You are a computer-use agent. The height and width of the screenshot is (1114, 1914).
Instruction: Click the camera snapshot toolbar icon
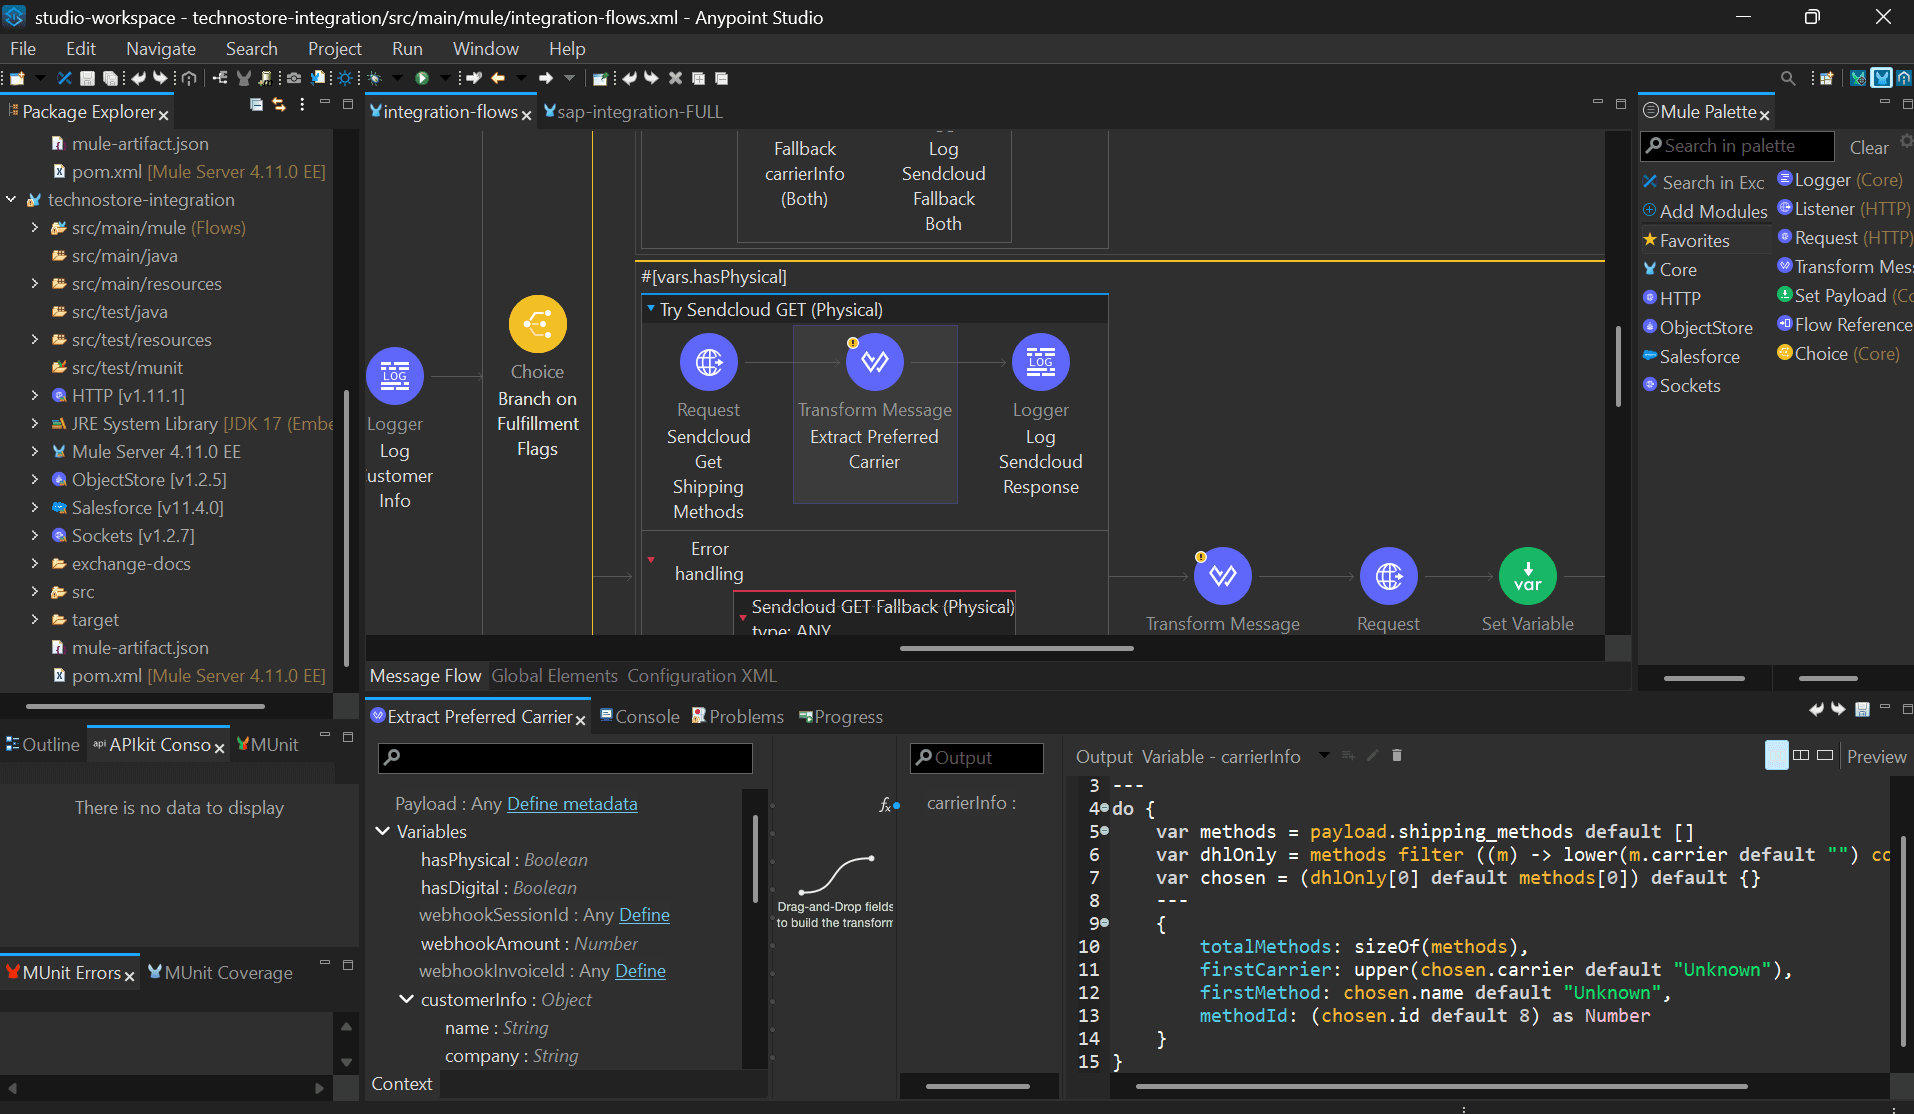[x=294, y=78]
